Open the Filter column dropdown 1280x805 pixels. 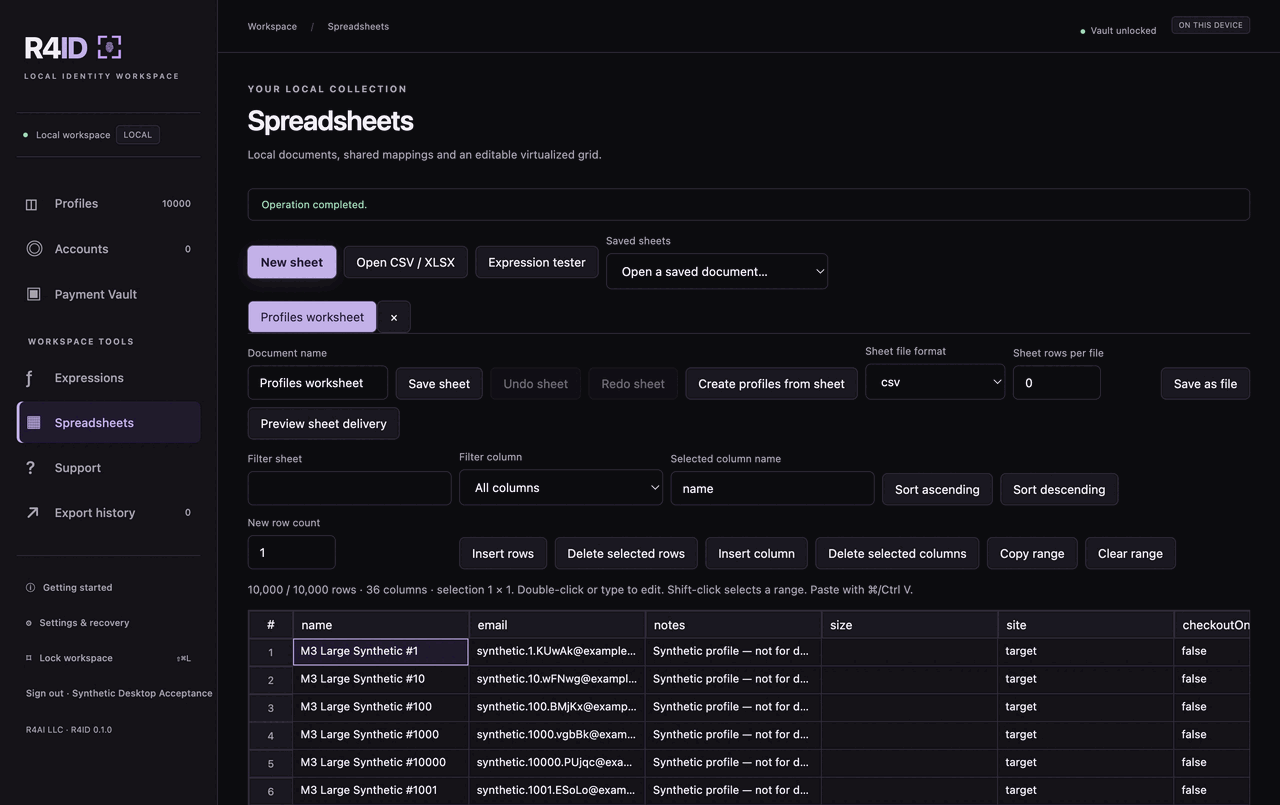[561, 487]
